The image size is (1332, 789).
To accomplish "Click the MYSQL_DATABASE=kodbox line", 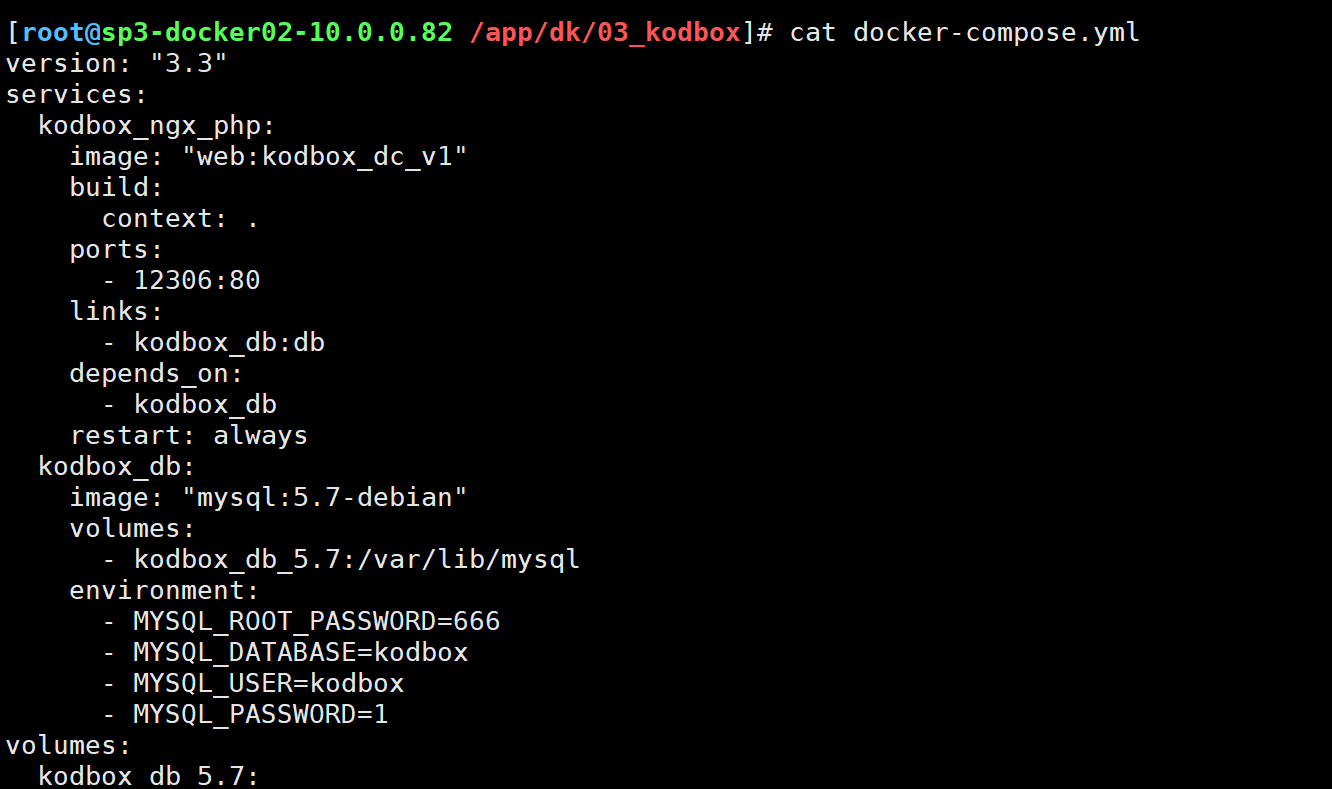I will pyautogui.click(x=300, y=653).
